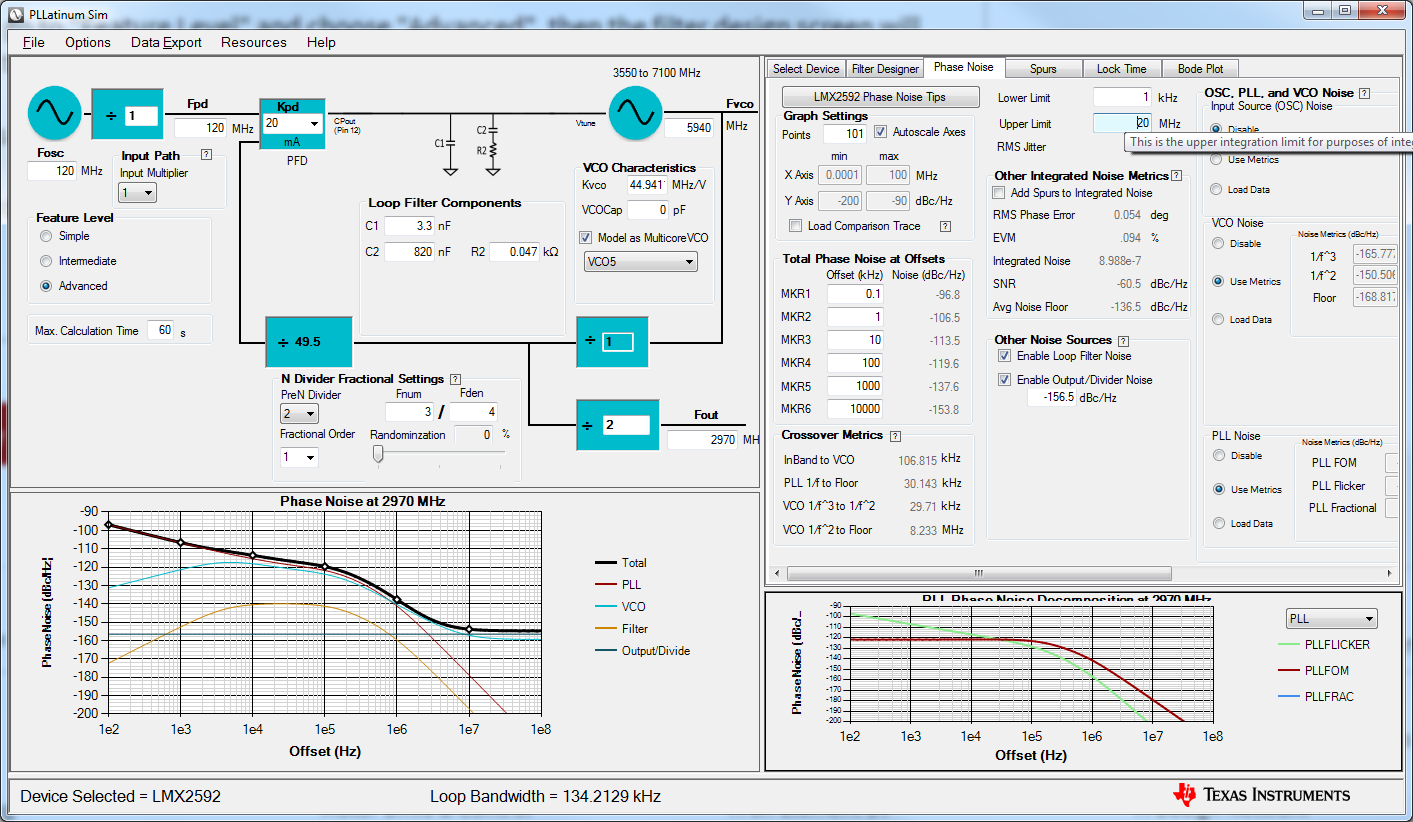Toggle the Autoscale Axes checkbox
Image resolution: width=1413 pixels, height=822 pixels.
880,132
